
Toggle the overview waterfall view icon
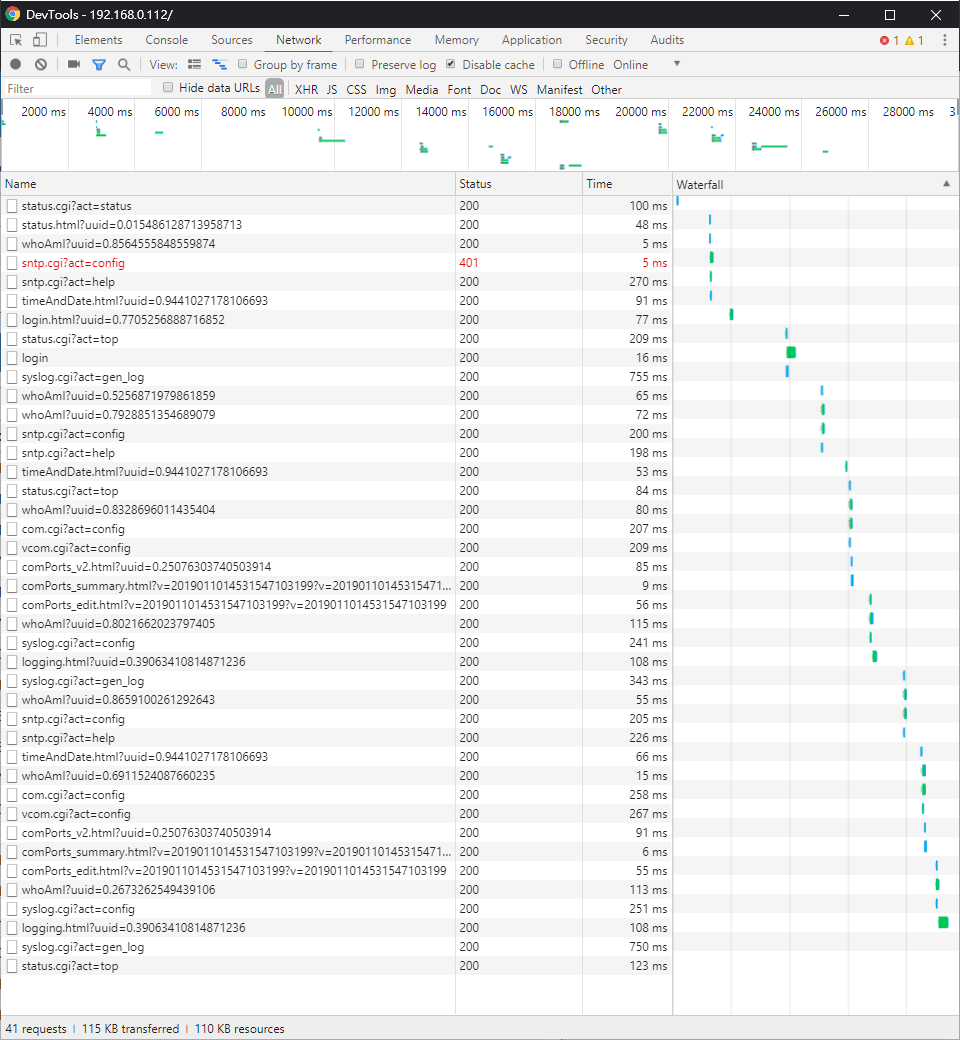click(220, 64)
